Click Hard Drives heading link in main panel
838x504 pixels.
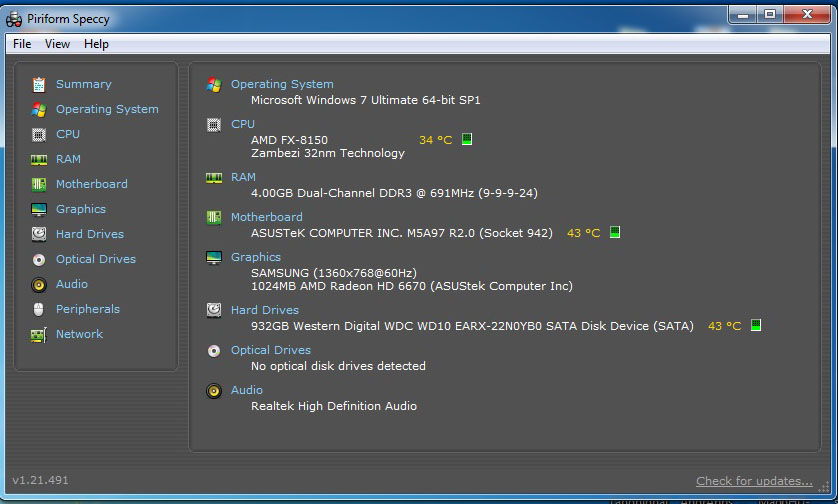[265, 311]
